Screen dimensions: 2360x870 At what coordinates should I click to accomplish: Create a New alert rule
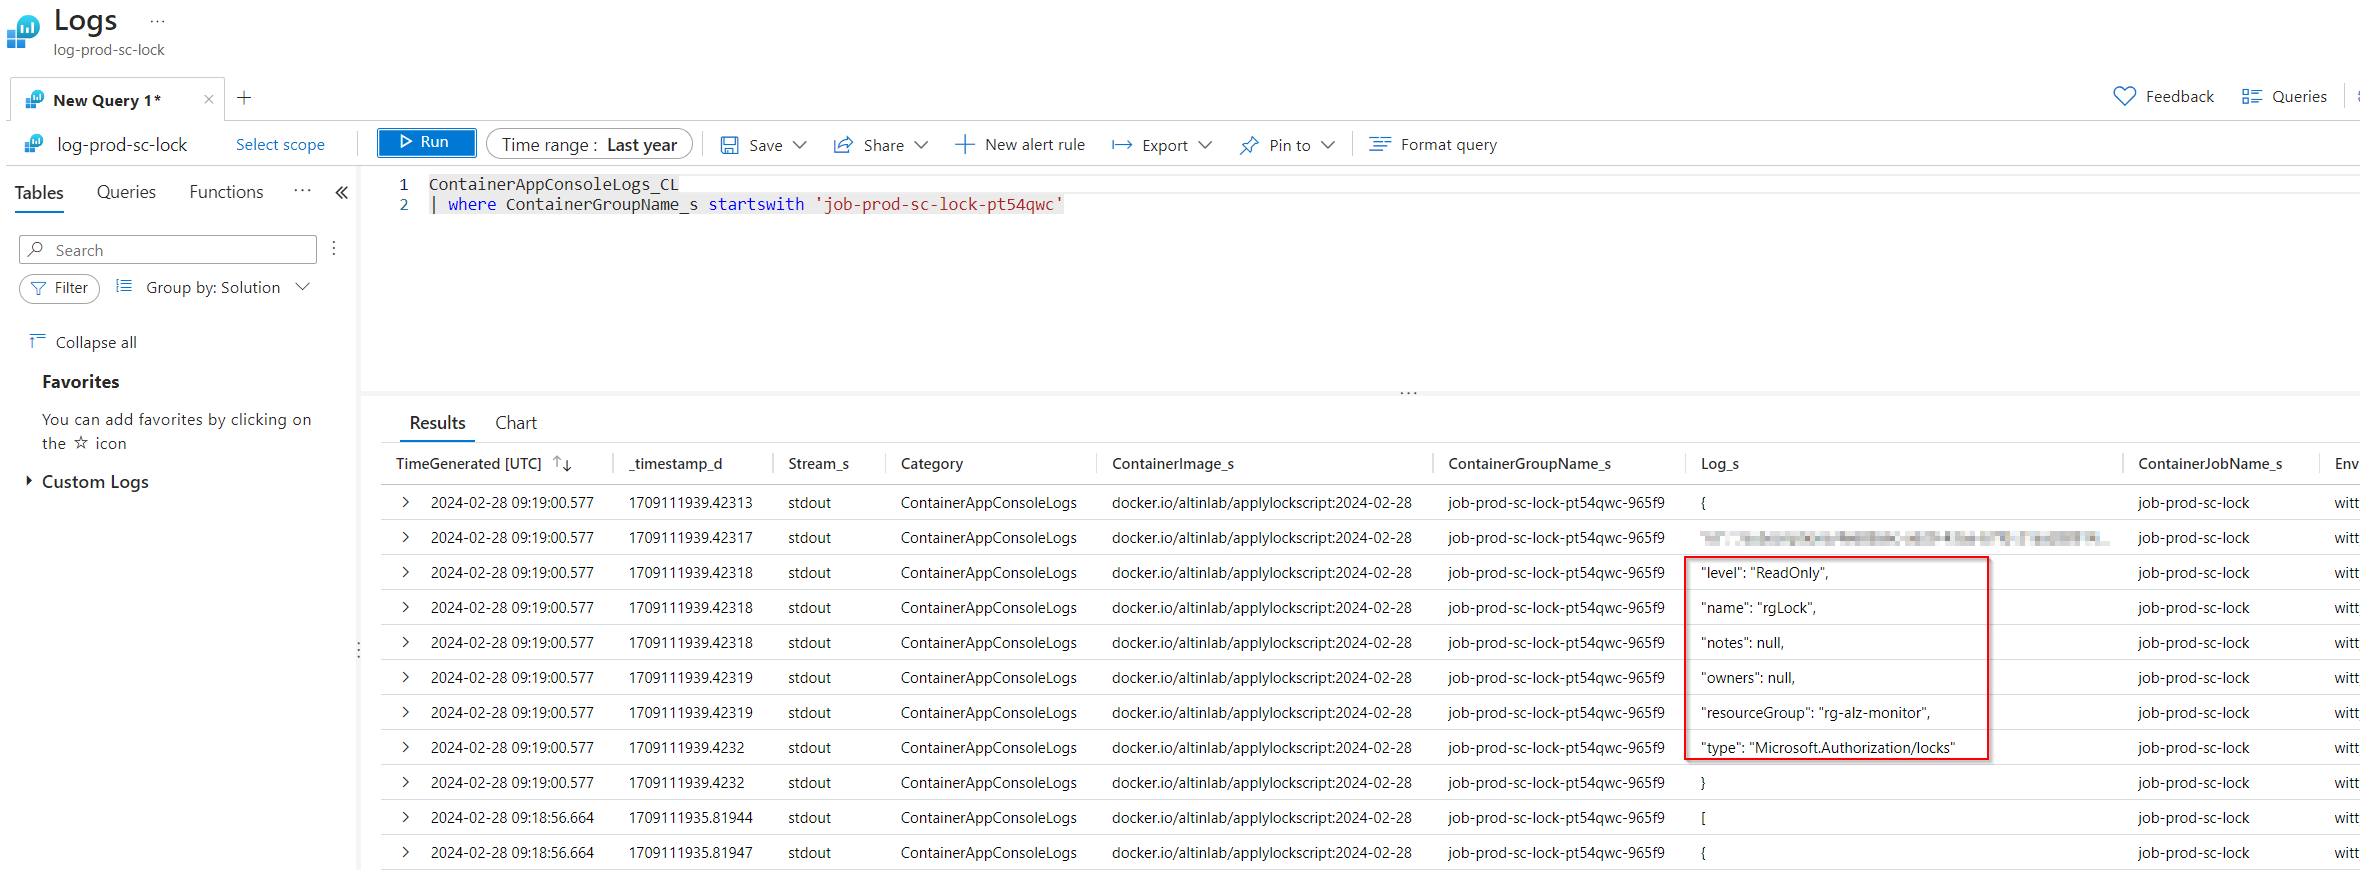tap(1020, 145)
